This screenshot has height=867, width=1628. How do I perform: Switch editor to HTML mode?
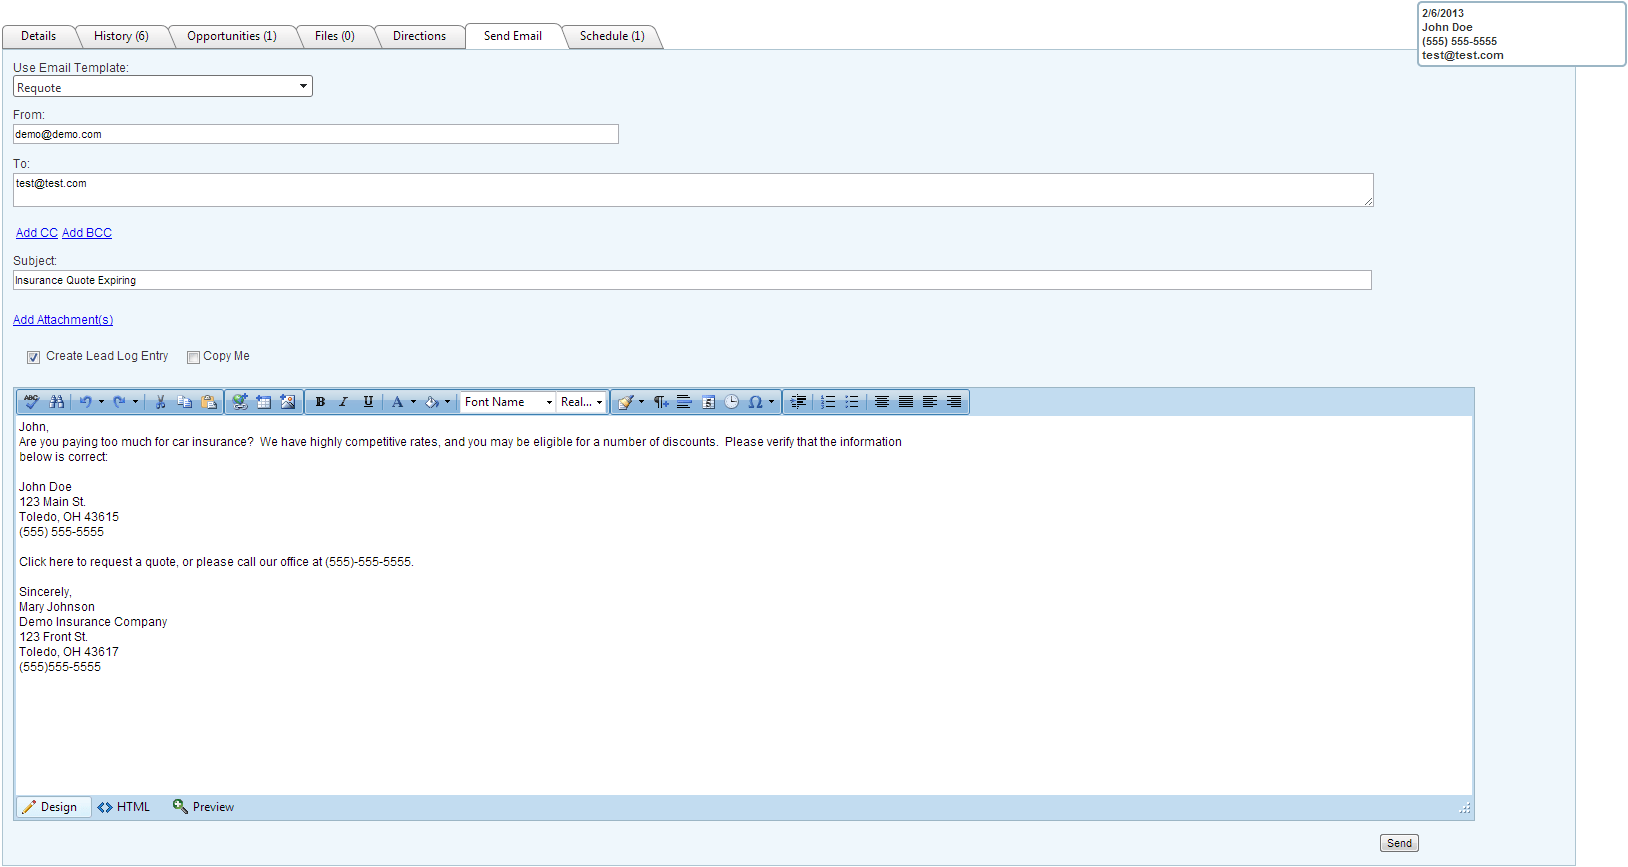[x=124, y=807]
